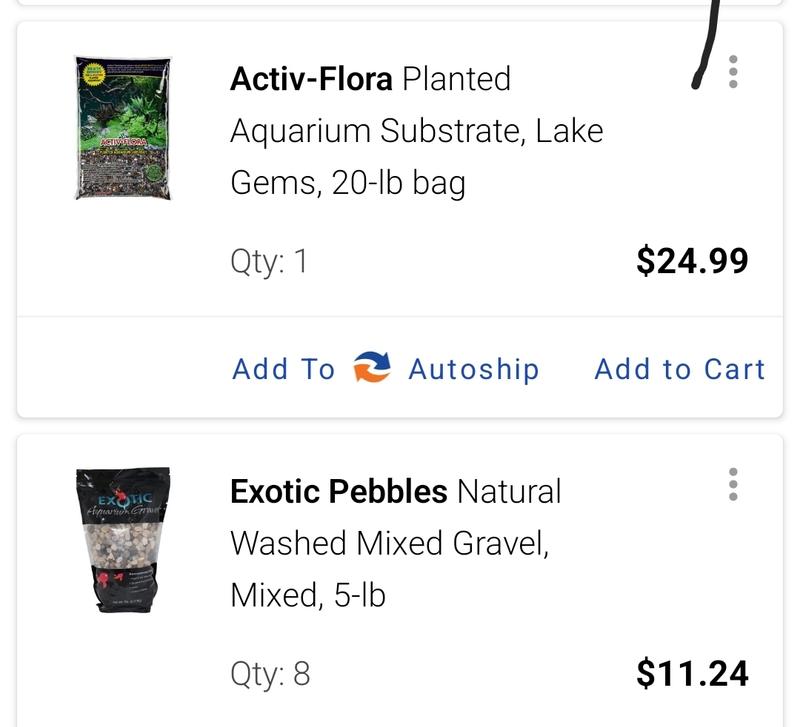Open the Activ-Flora brand name link
800x727 pixels.
(x=311, y=79)
